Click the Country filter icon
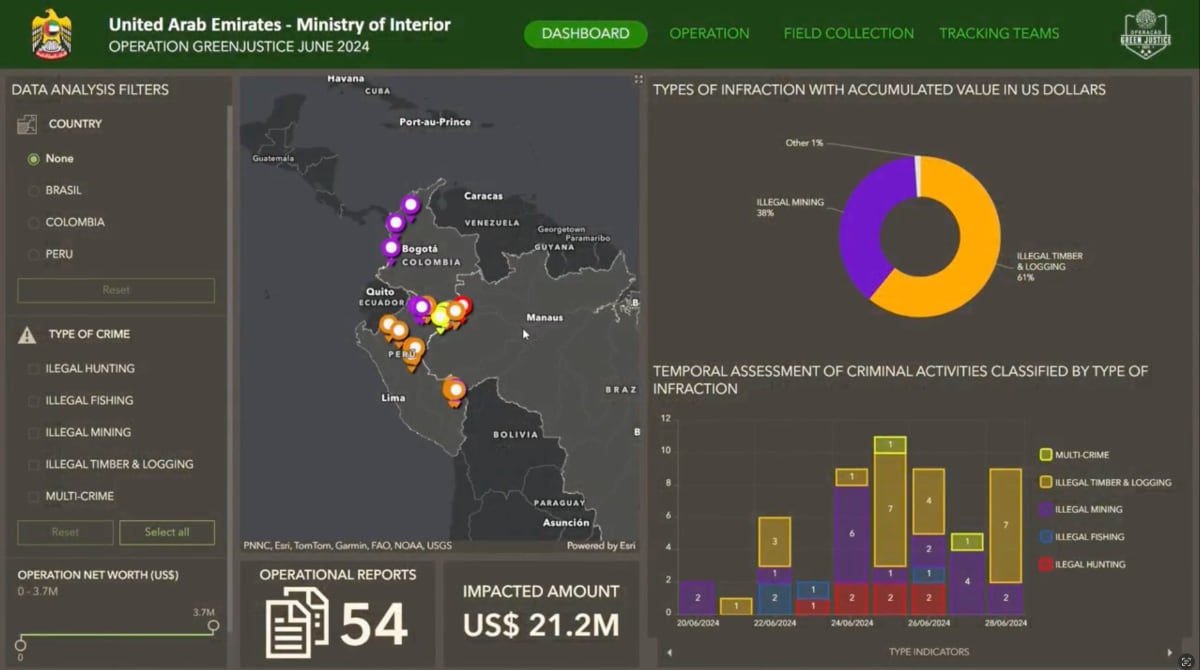The height and width of the screenshot is (670, 1200). (26, 122)
